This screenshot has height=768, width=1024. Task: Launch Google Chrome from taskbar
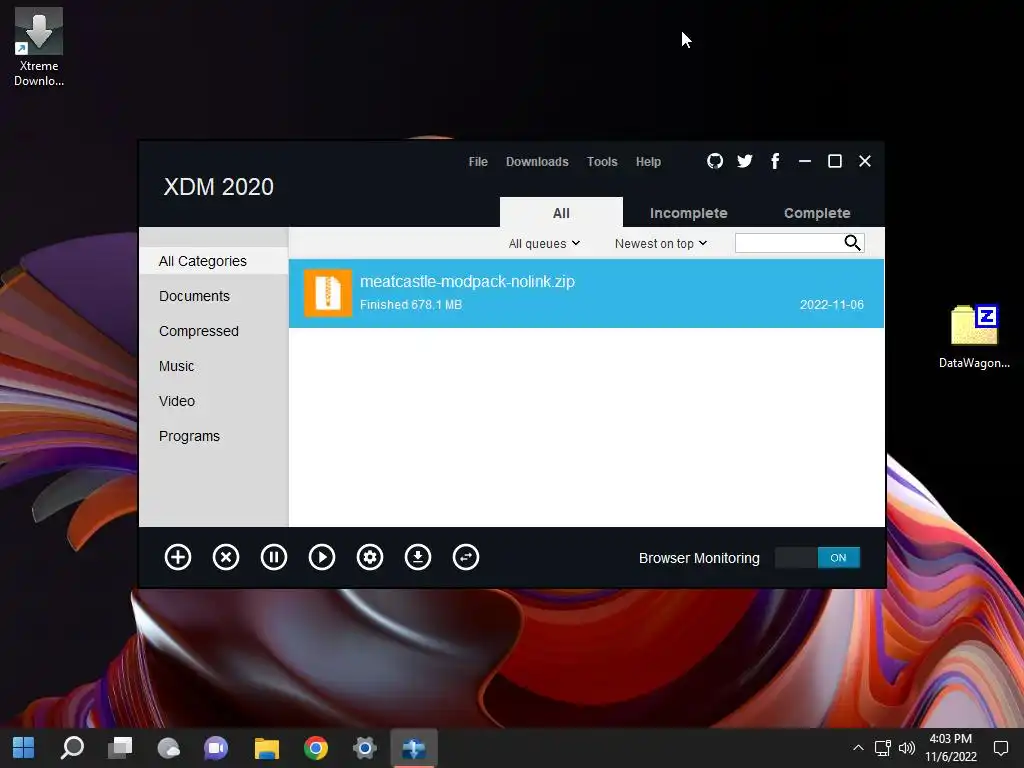tap(315, 748)
